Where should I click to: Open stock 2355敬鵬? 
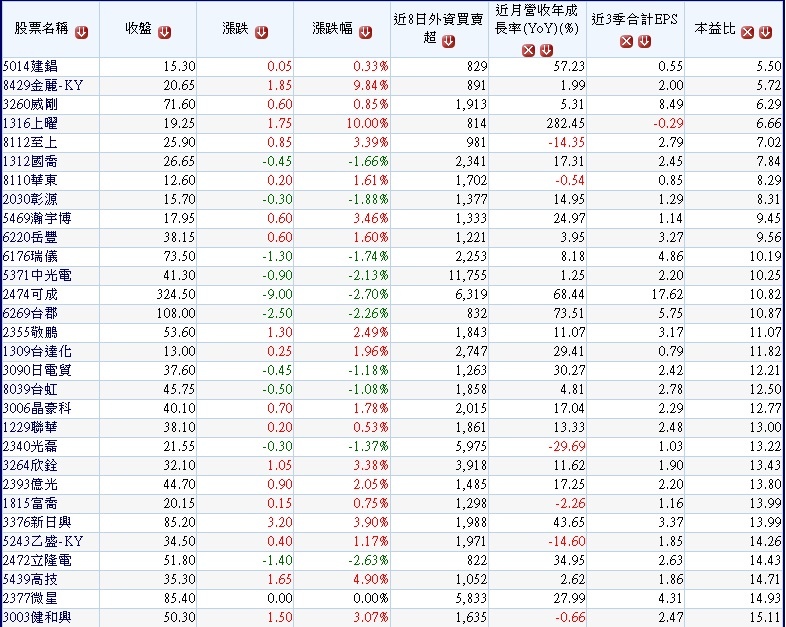pos(31,332)
